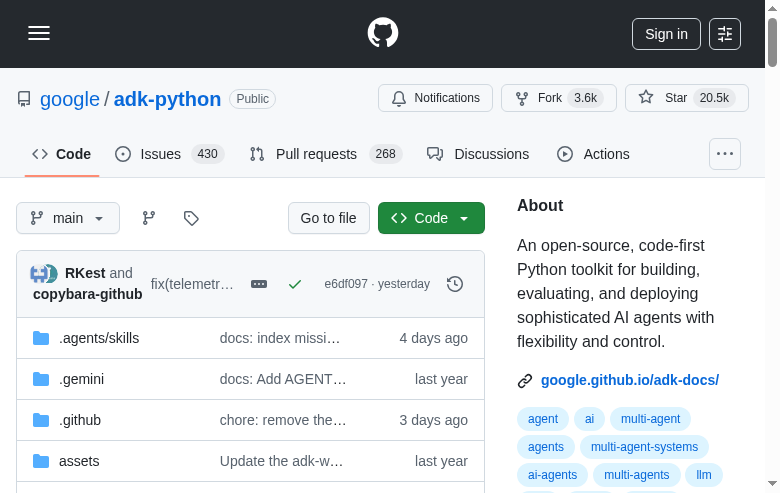Open RKest author profile link
Image resolution: width=780 pixels, height=493 pixels.
coord(85,273)
